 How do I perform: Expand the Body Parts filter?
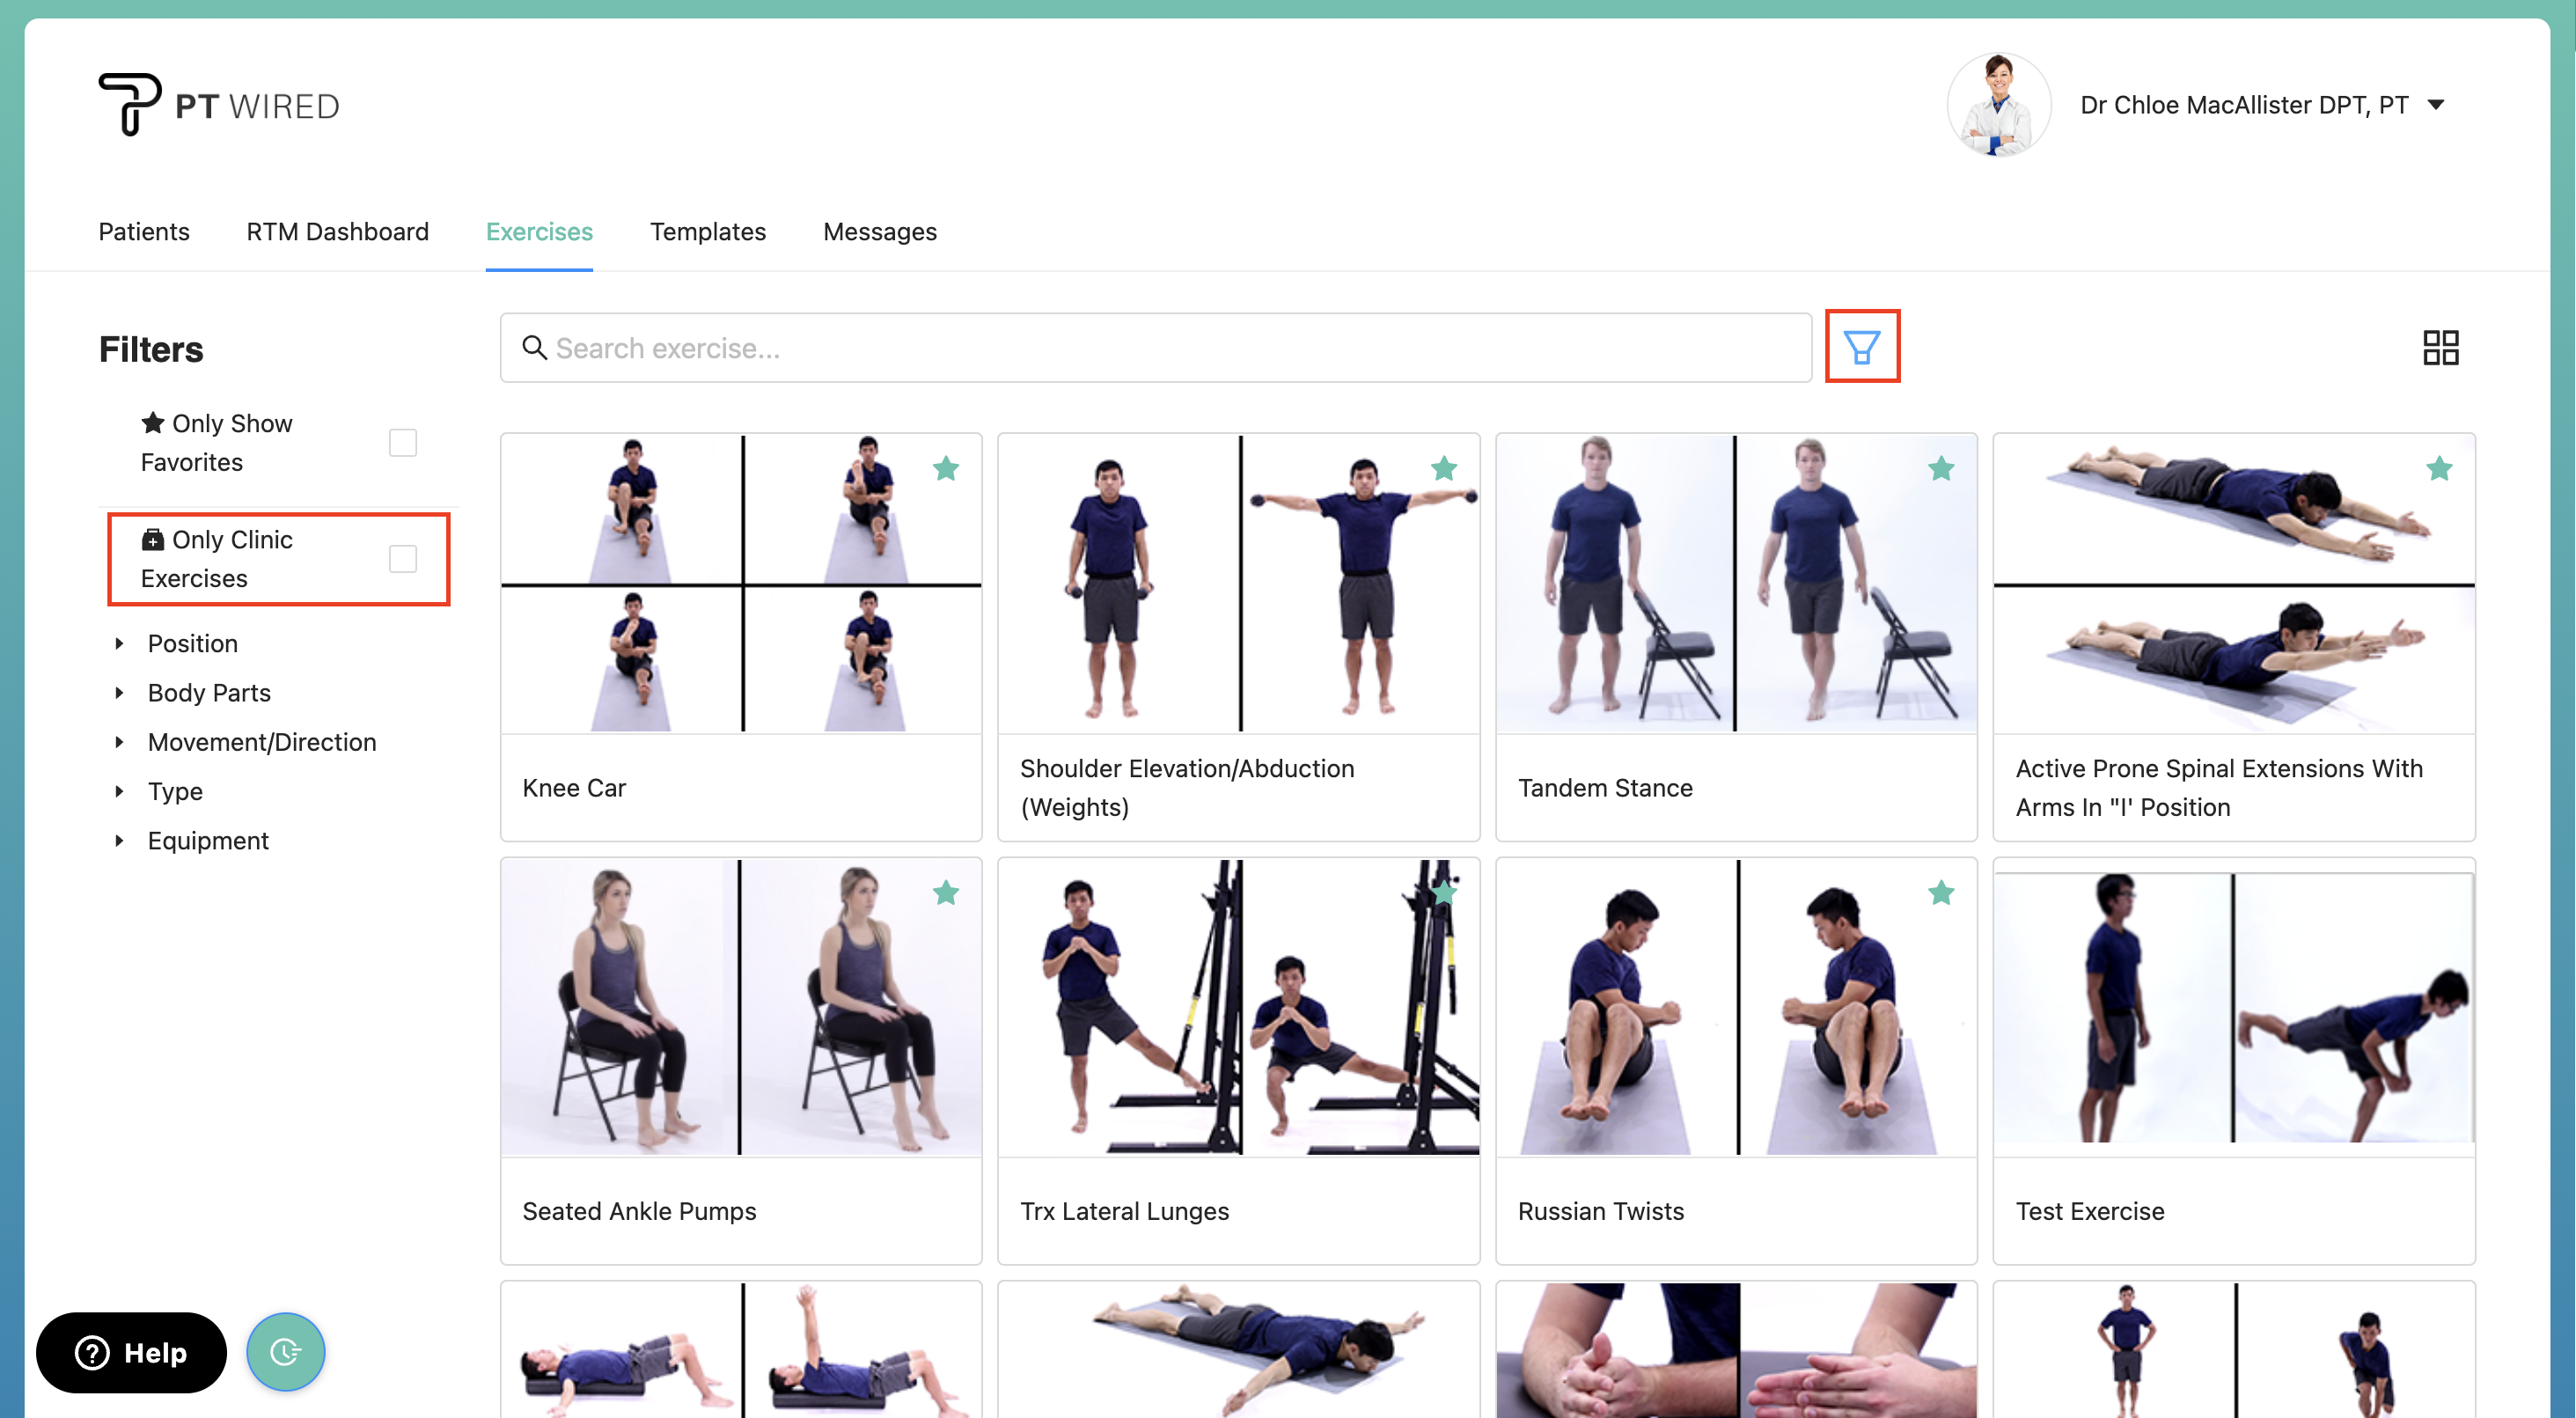pos(207,692)
